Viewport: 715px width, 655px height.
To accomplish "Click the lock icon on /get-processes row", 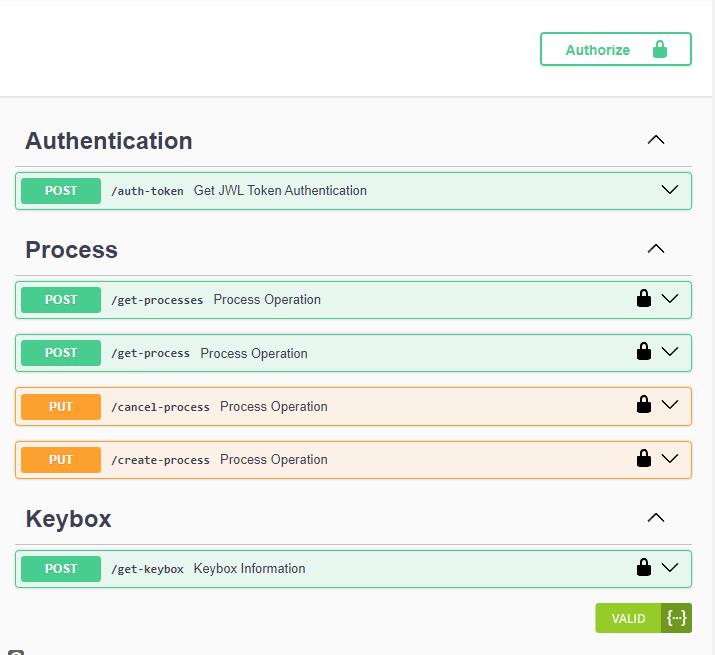I will click(644, 298).
